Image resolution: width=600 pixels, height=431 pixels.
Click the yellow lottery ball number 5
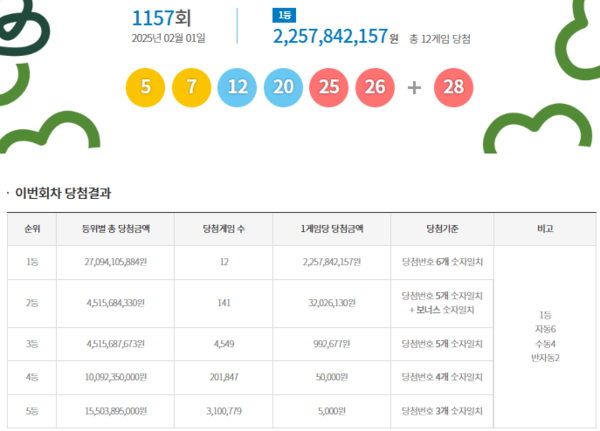pos(145,87)
